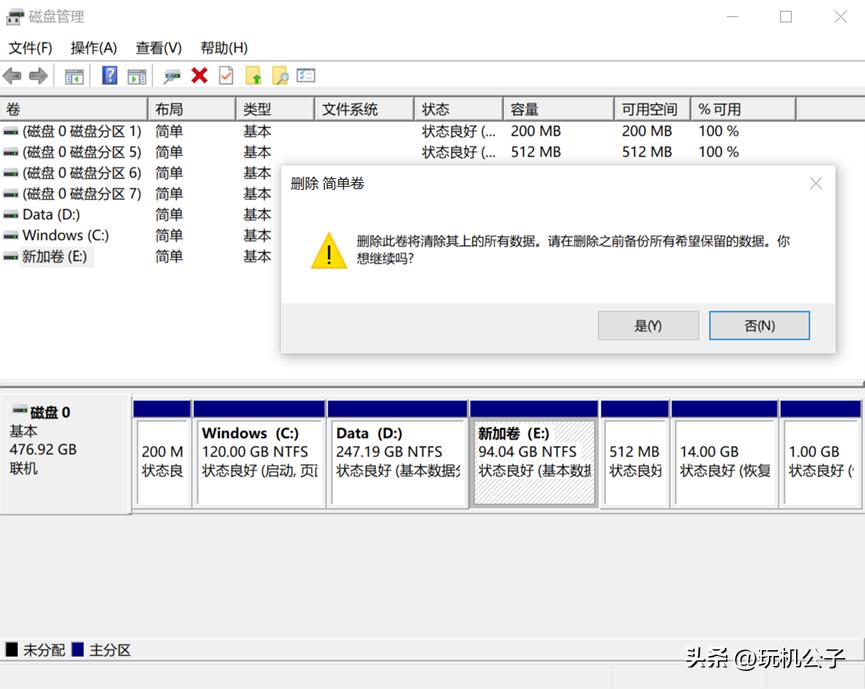This screenshot has height=689, width=865.
Task: Confirm deletion by clicking 是(Y)
Action: 648,325
